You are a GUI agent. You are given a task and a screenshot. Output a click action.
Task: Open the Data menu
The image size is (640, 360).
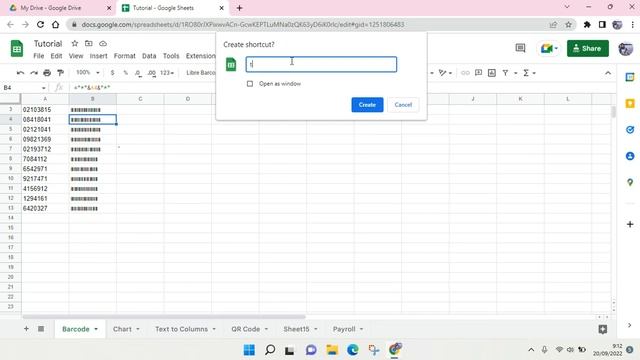149,56
